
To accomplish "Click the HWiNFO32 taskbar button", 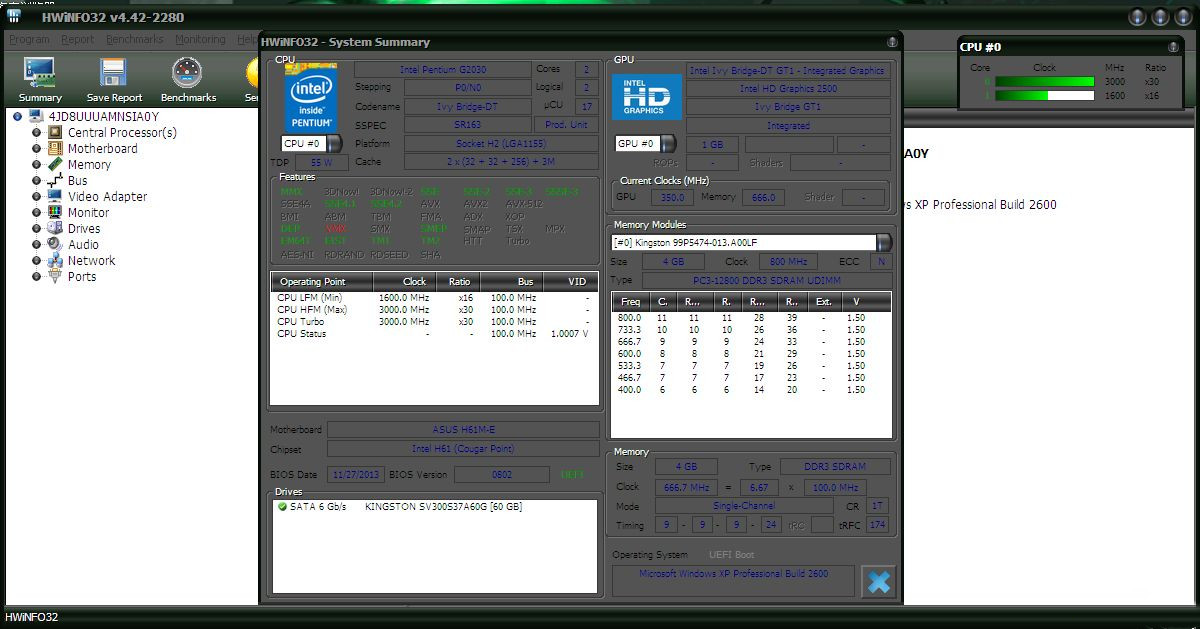I will (30, 619).
